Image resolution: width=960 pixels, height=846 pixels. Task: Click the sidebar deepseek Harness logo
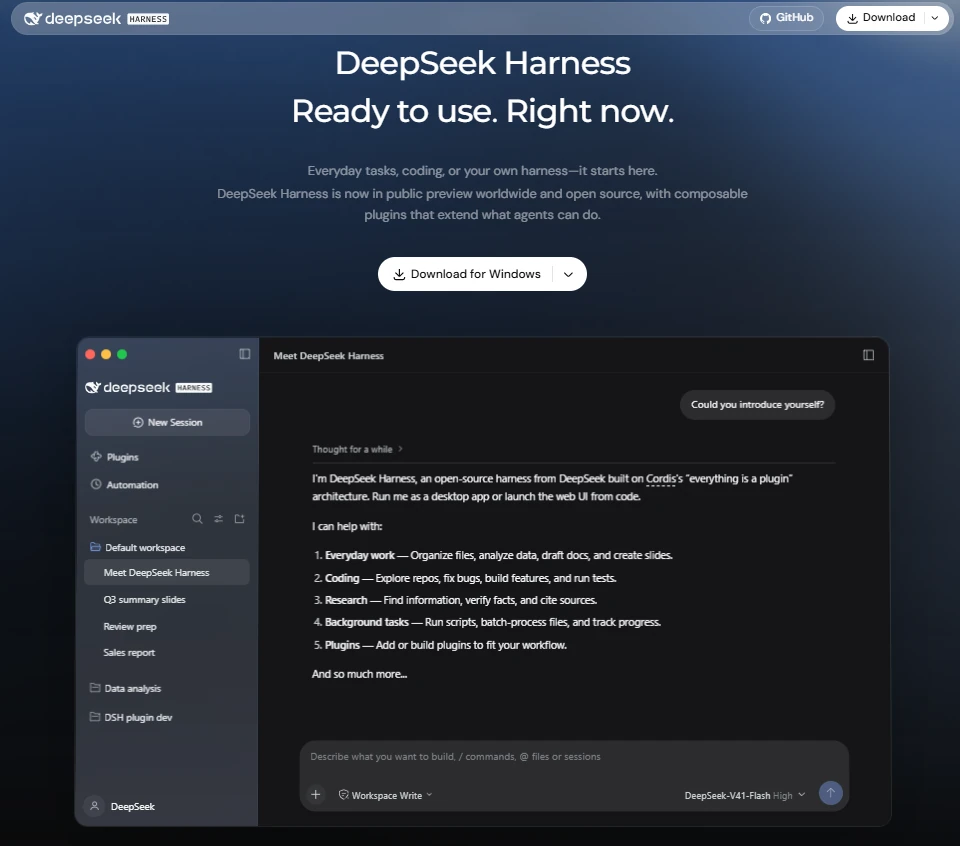tap(149, 387)
